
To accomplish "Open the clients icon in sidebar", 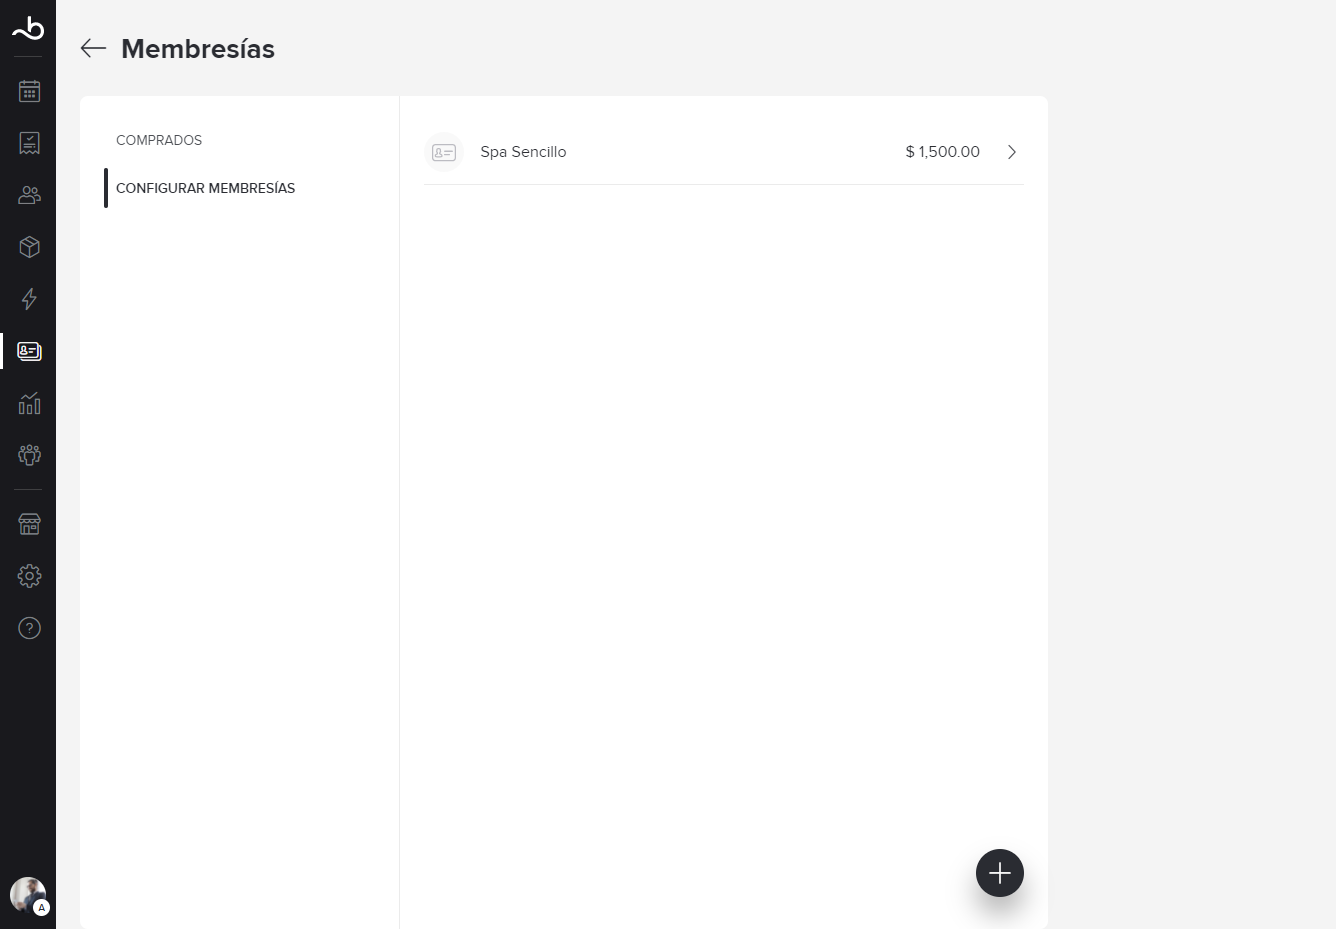I will click(x=29, y=195).
